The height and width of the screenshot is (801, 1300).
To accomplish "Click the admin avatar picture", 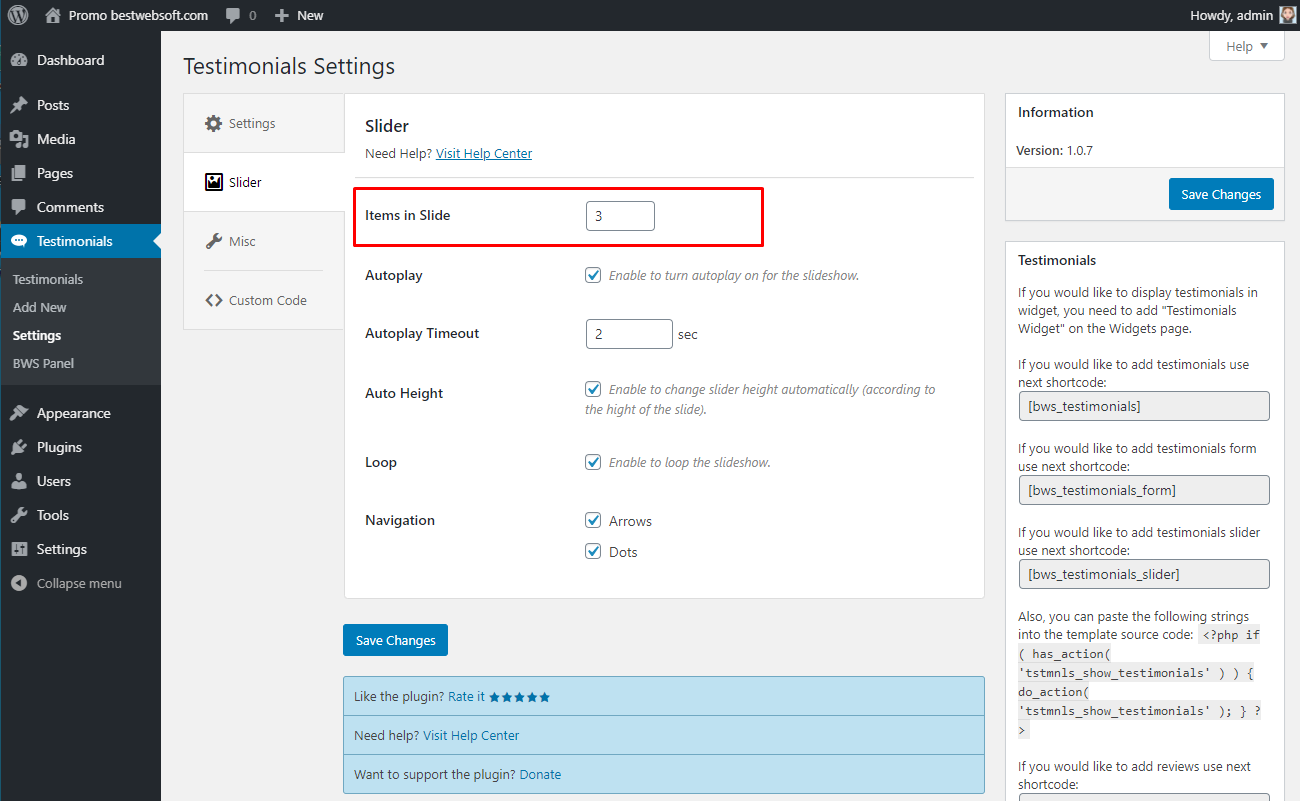I will pyautogui.click(x=1288, y=15).
